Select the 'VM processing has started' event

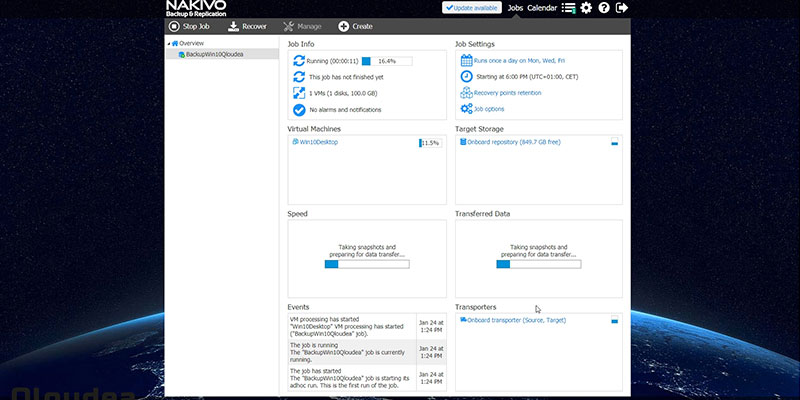(367, 327)
